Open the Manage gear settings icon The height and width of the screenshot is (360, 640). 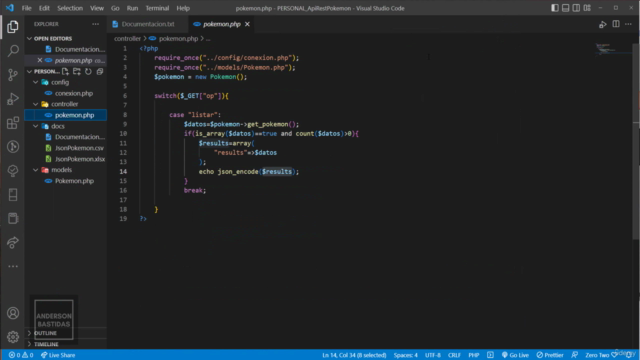click(13, 337)
